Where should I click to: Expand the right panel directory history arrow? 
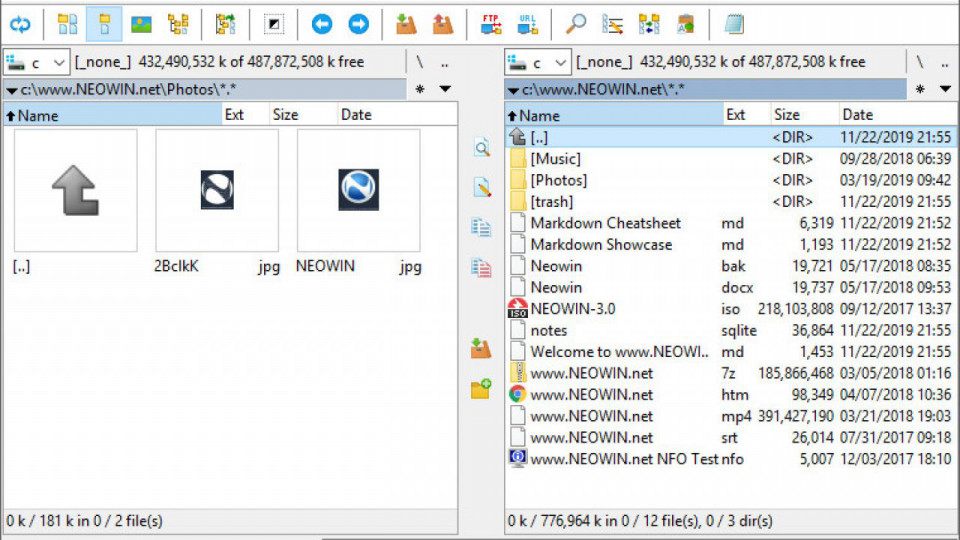(945, 90)
